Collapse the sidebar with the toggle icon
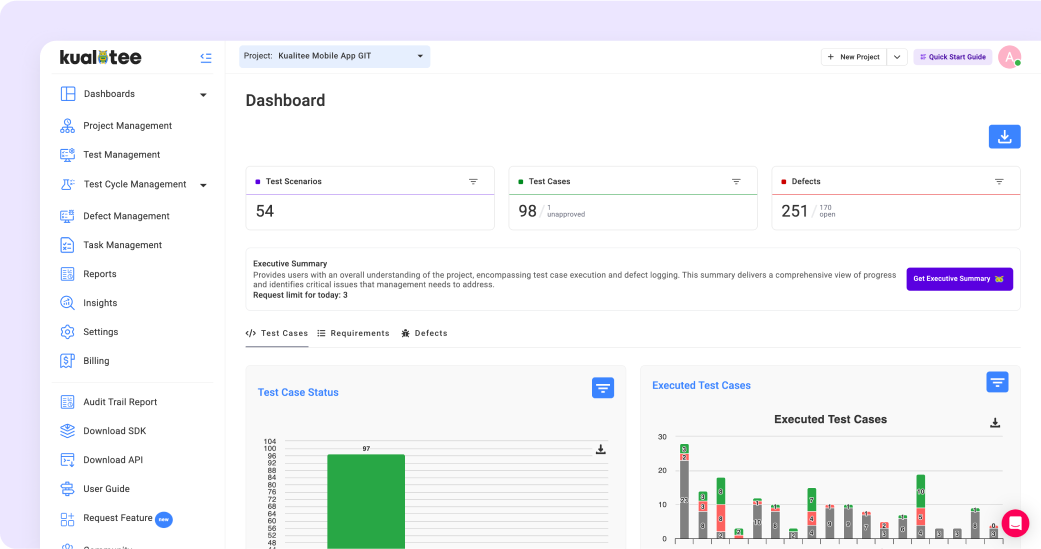This screenshot has width=1041, height=549. [x=206, y=58]
